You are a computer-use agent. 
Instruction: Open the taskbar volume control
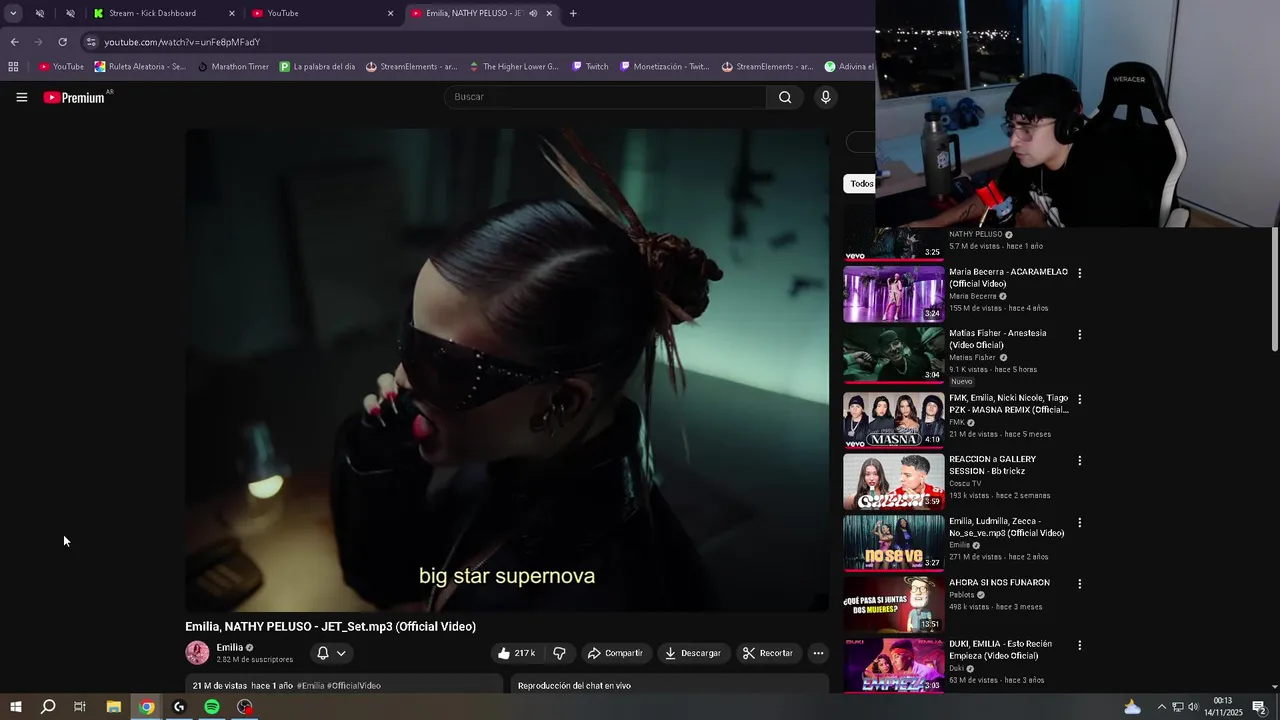point(1193,707)
